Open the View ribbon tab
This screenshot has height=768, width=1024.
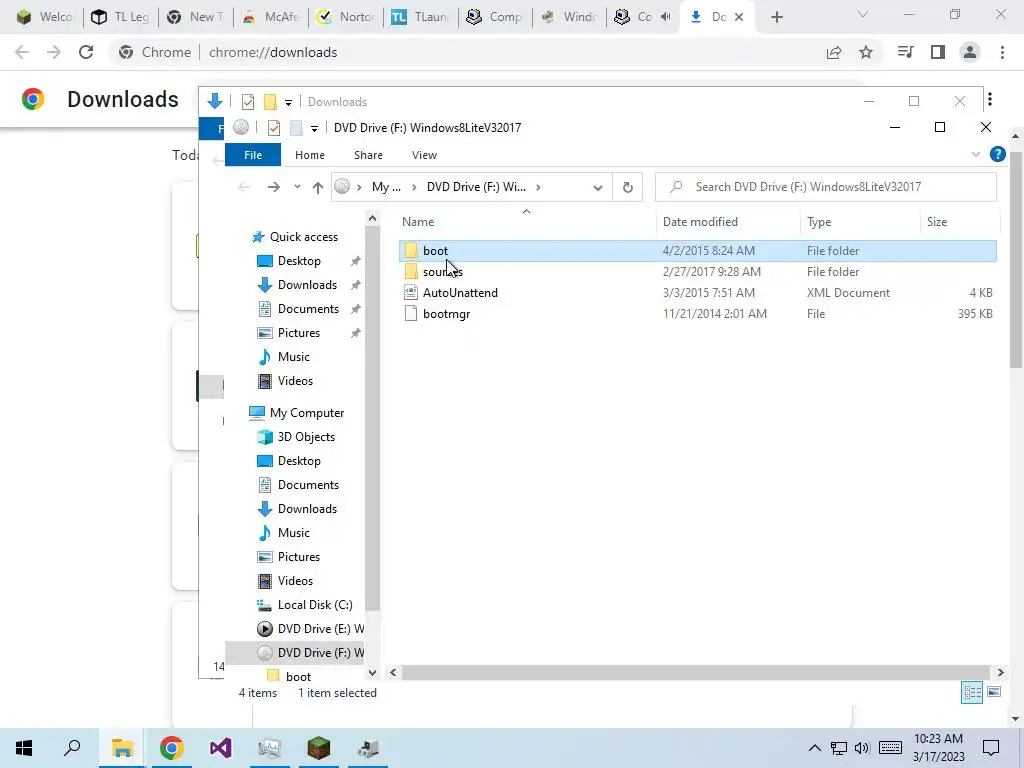pos(424,155)
